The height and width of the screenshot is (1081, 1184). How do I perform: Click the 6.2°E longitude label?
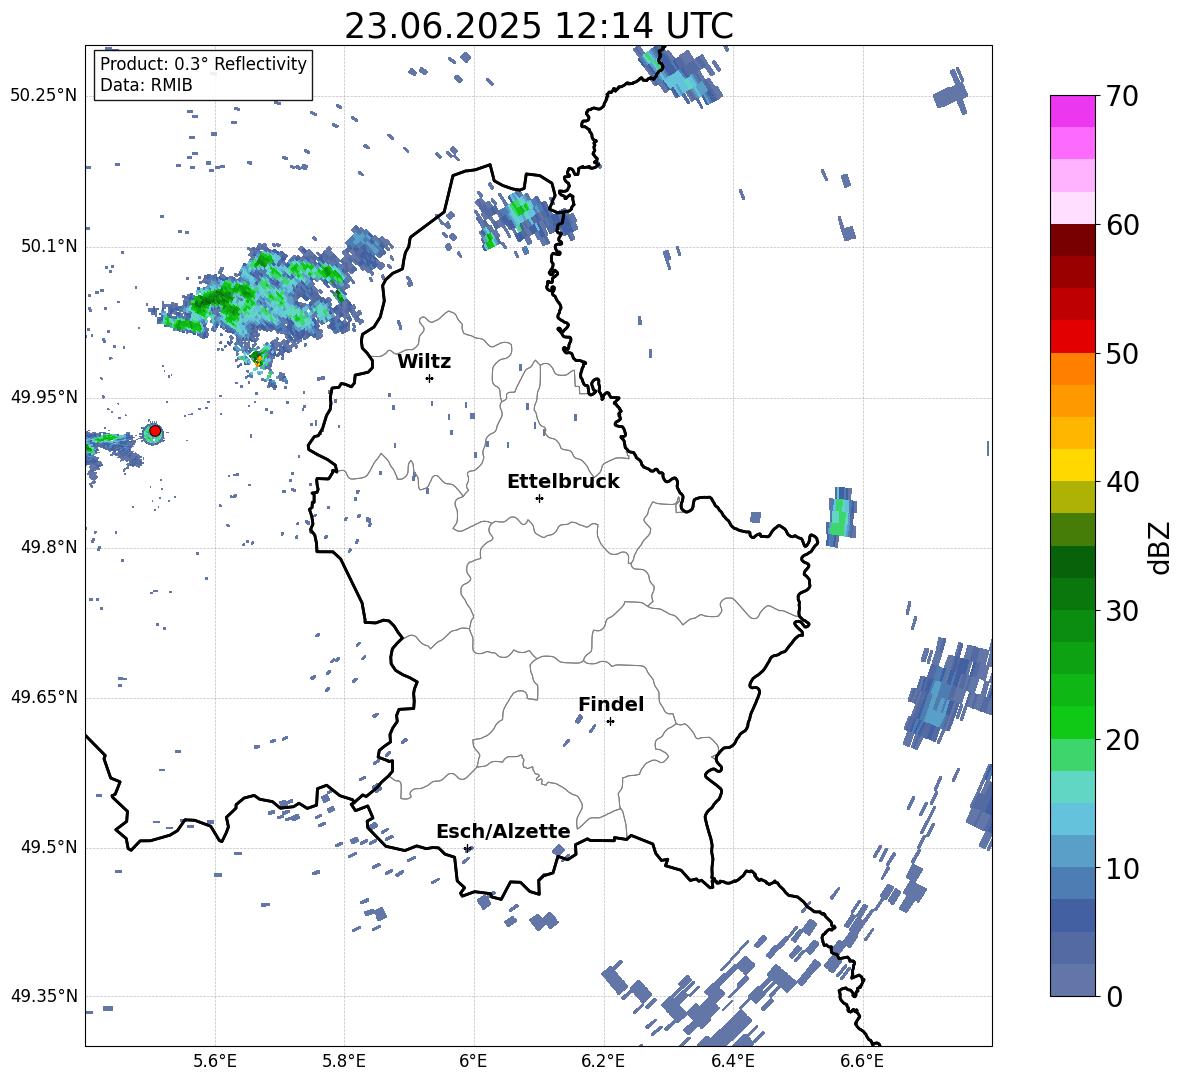pos(603,1061)
